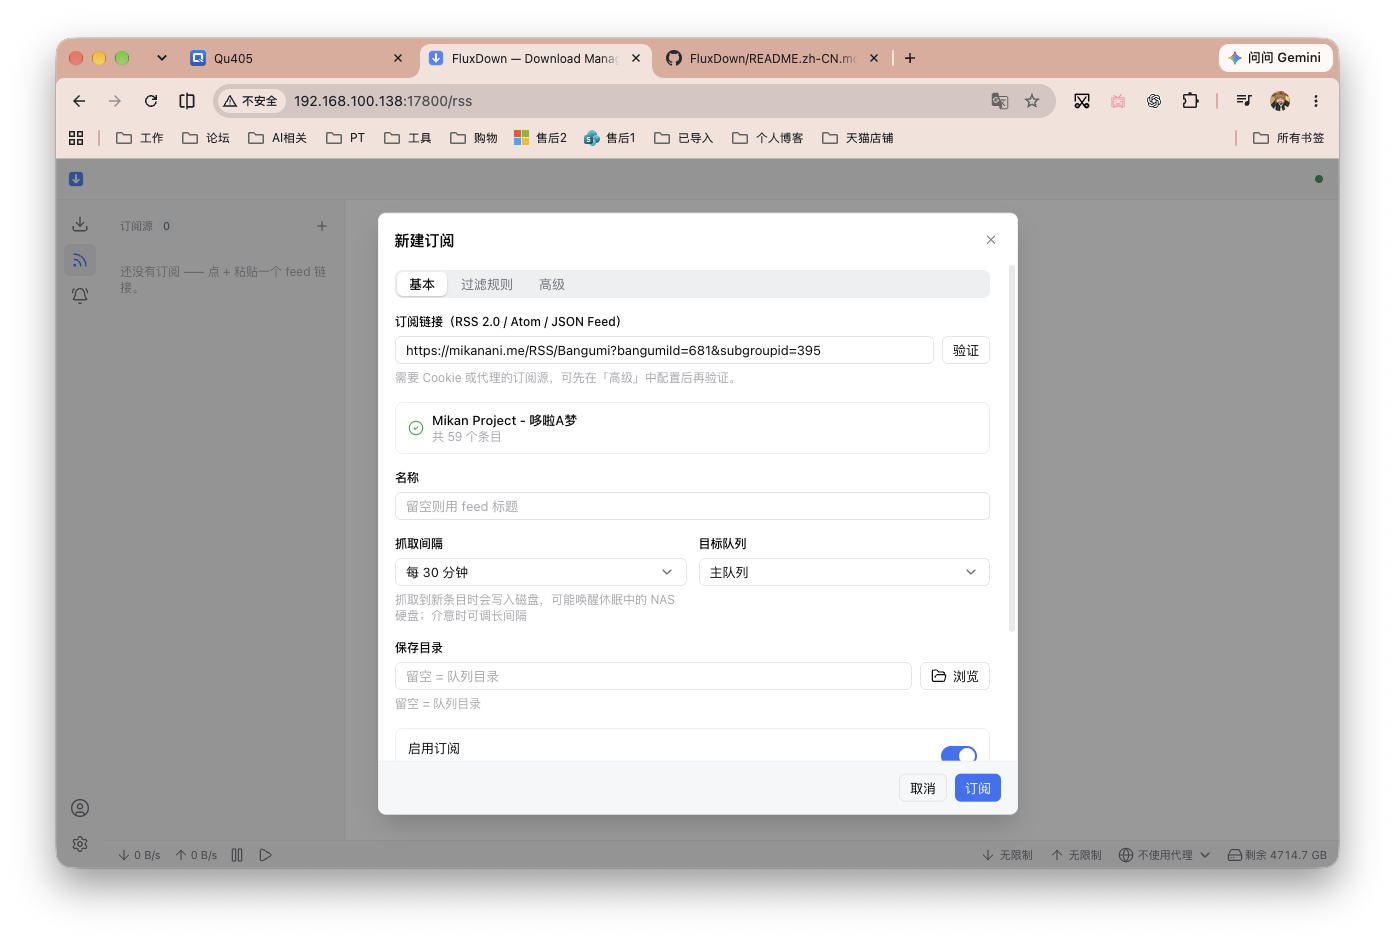Open the AI相关 bookmarks folder
Screen dimensions: 1395x942
pos(278,138)
